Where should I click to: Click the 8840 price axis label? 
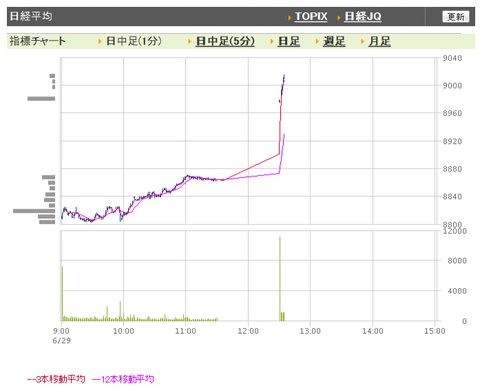tap(452, 197)
